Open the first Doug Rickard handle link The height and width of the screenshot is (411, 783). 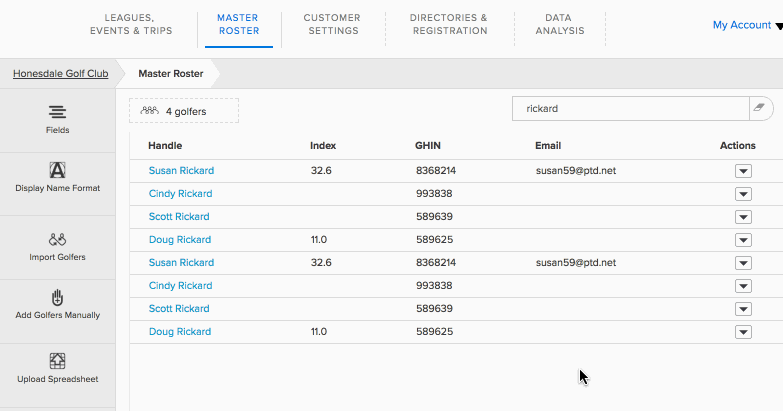(180, 239)
